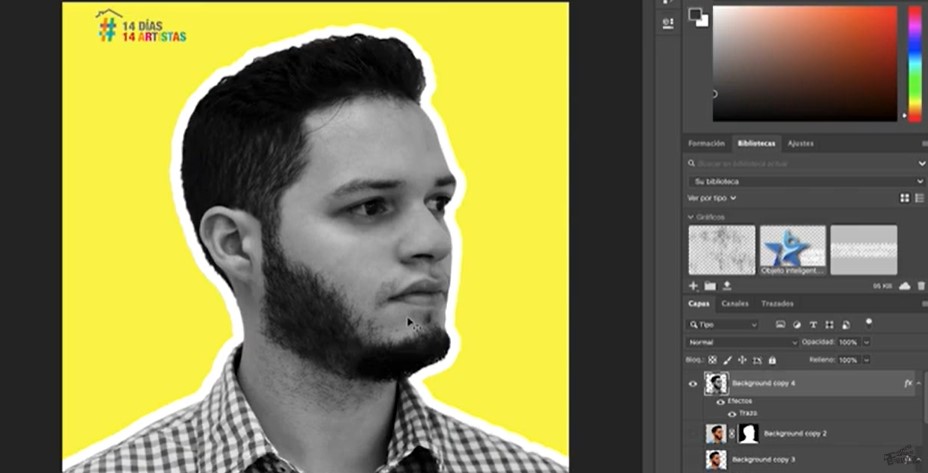Click the shape layer filter icon
This screenshot has height=473, width=928.
coord(829,324)
